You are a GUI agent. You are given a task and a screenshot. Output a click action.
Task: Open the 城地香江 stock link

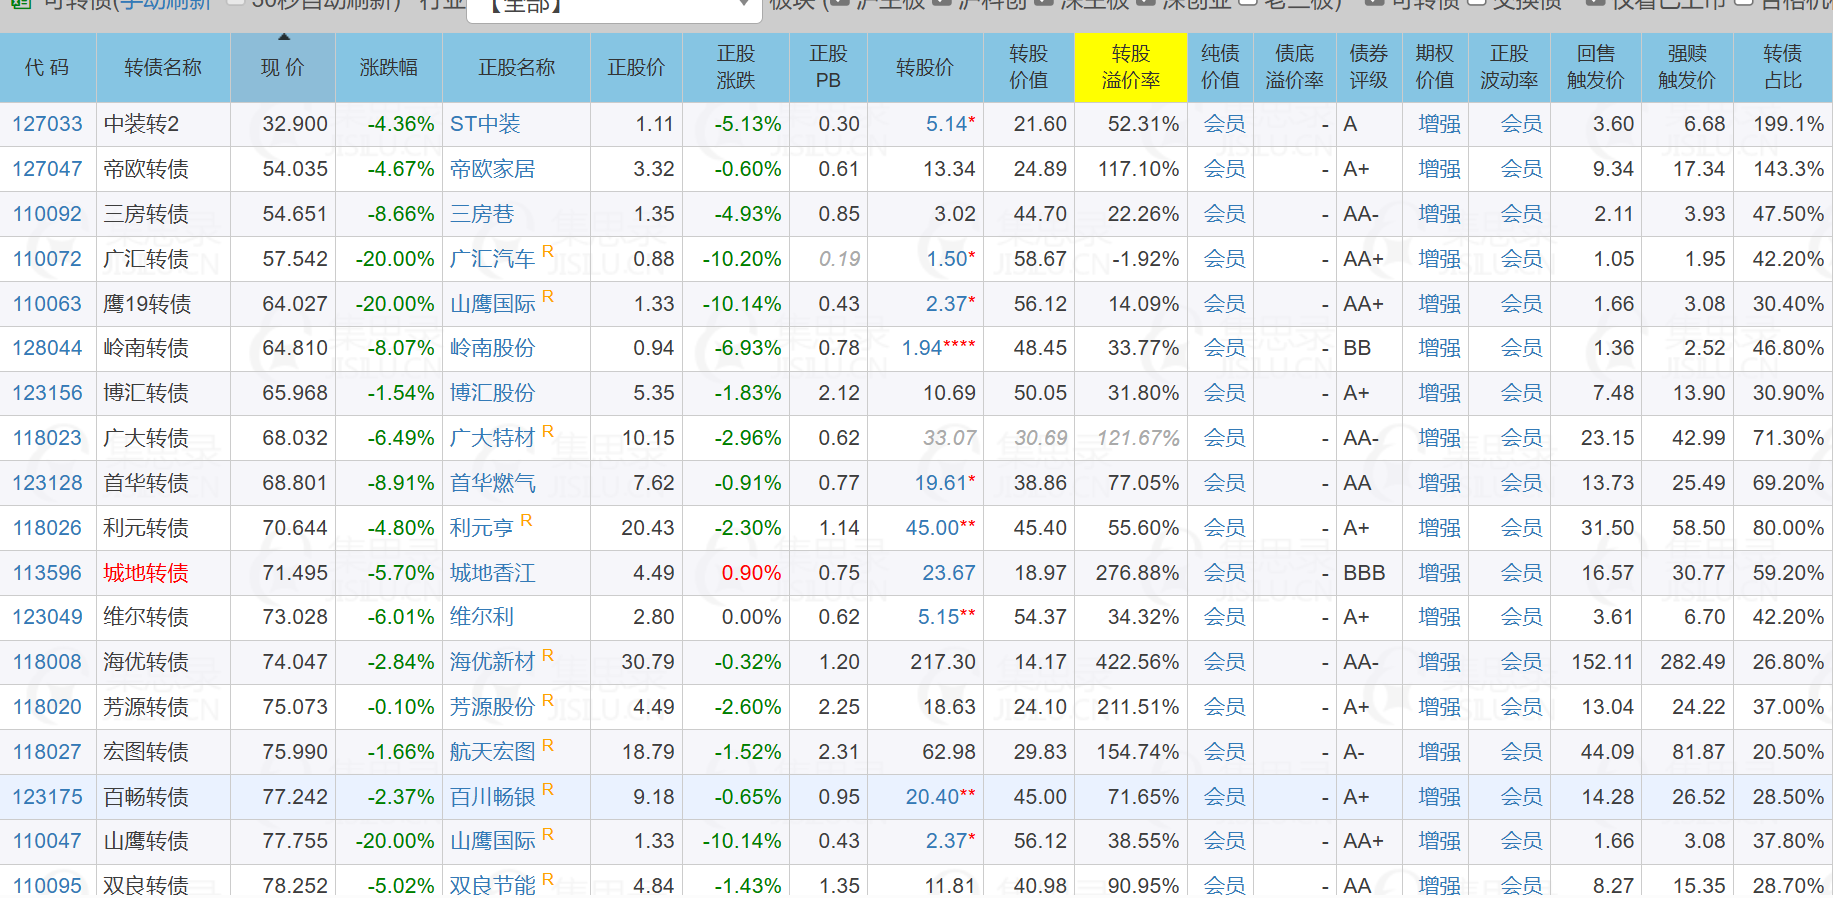(x=492, y=573)
